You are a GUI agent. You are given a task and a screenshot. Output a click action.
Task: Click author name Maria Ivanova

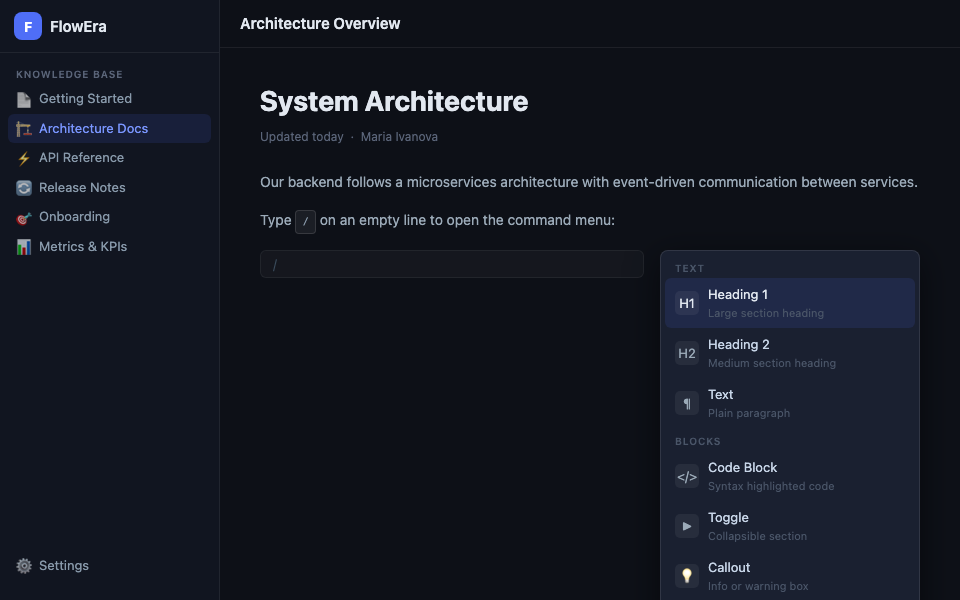(x=399, y=137)
